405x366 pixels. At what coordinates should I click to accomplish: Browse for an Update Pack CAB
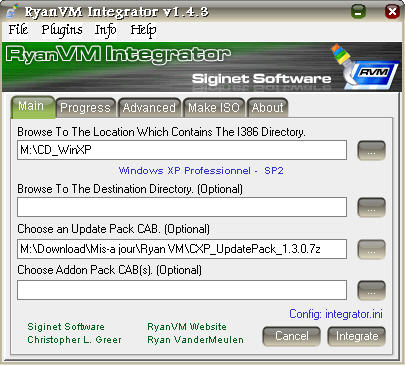tap(371, 249)
